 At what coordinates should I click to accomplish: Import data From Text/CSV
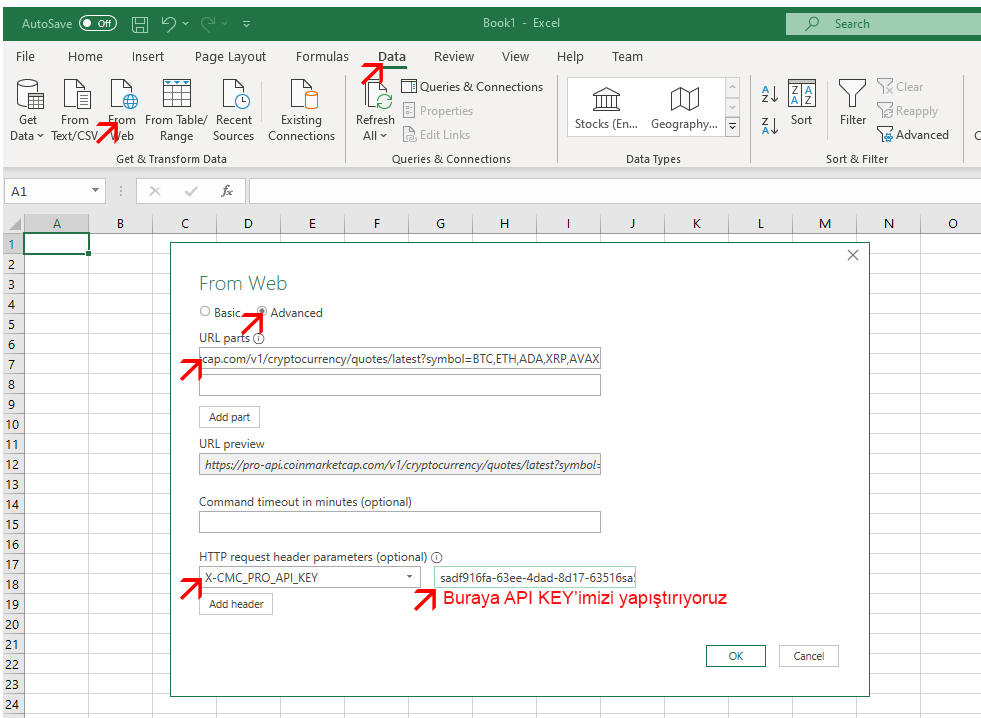click(x=75, y=110)
